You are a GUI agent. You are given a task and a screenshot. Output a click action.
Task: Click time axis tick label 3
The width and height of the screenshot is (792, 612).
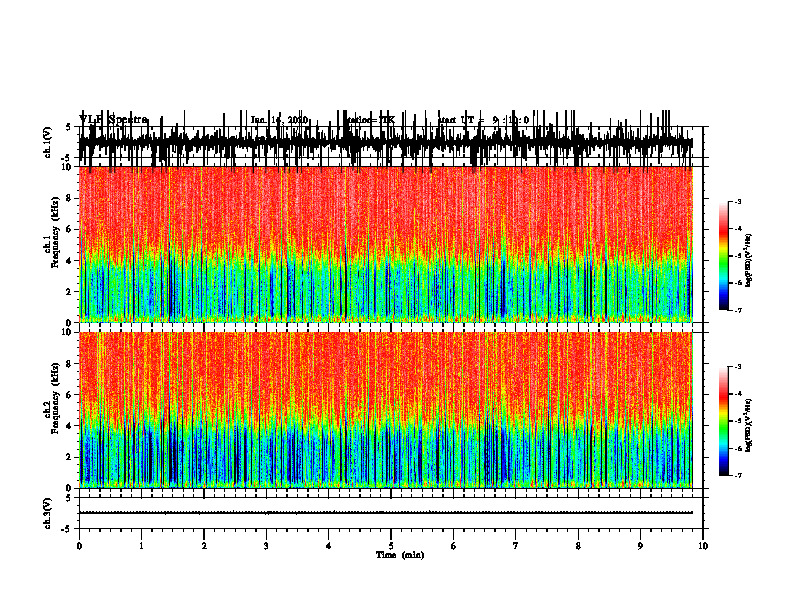pos(266,546)
